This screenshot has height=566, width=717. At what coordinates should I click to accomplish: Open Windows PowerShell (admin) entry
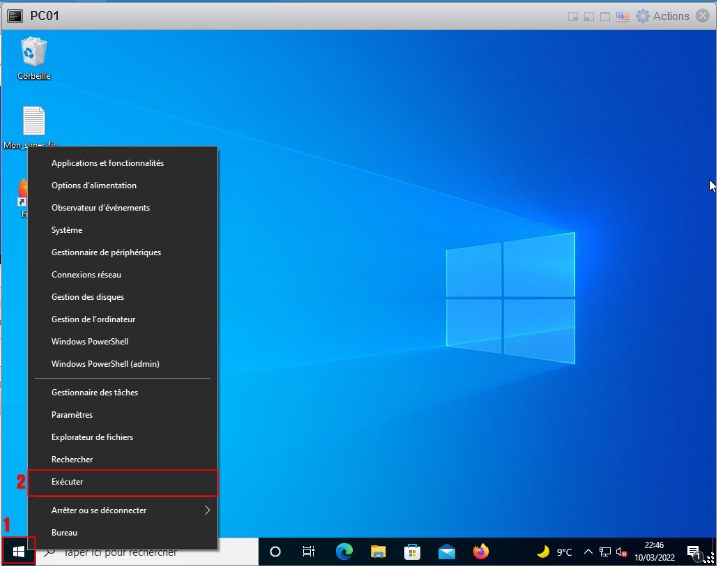(105, 364)
